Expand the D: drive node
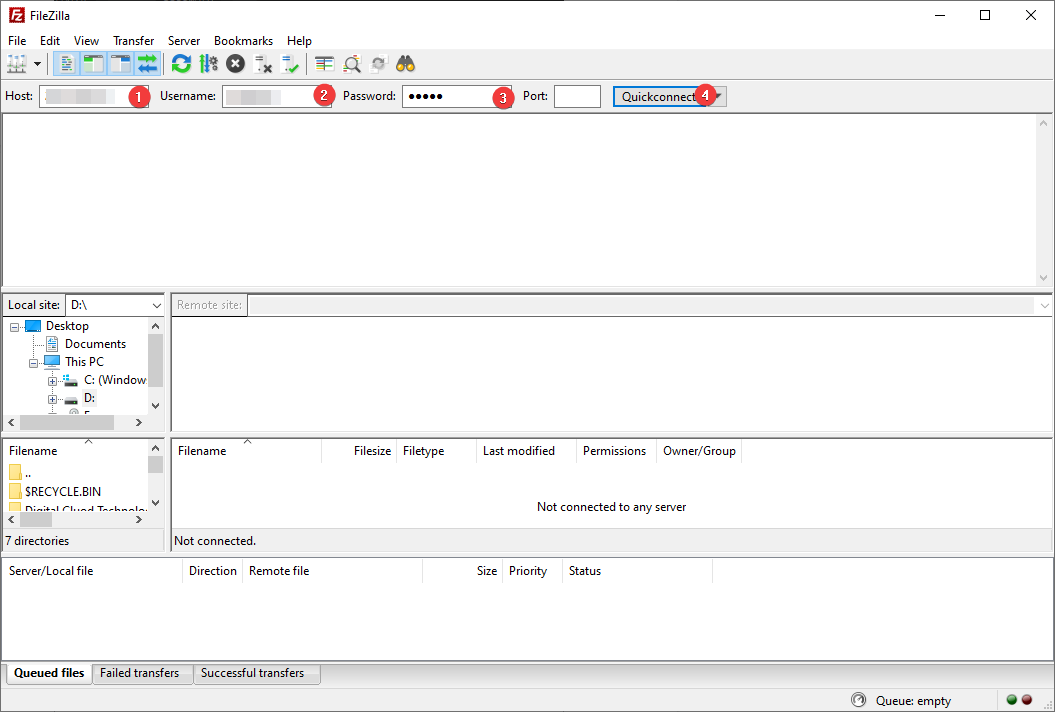 [52, 400]
